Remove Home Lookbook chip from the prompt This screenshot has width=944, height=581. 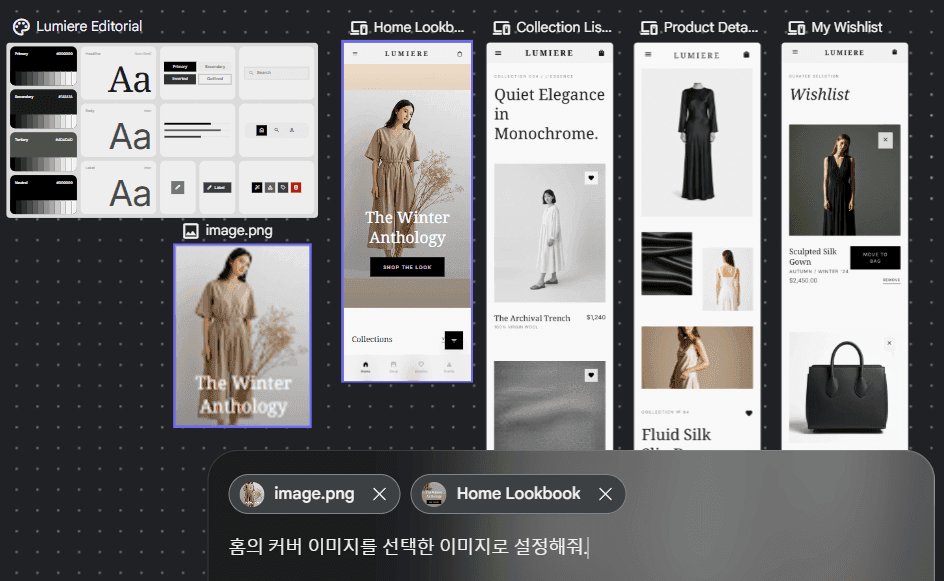coord(605,494)
